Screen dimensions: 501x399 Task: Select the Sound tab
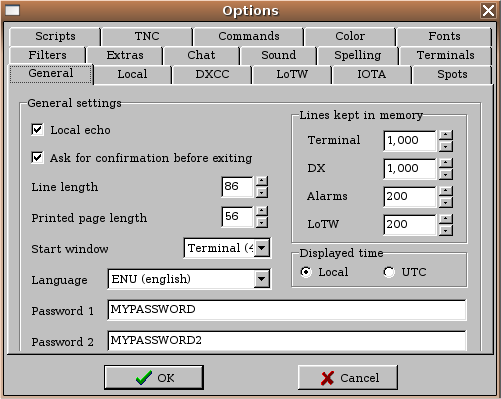pyautogui.click(x=278, y=55)
